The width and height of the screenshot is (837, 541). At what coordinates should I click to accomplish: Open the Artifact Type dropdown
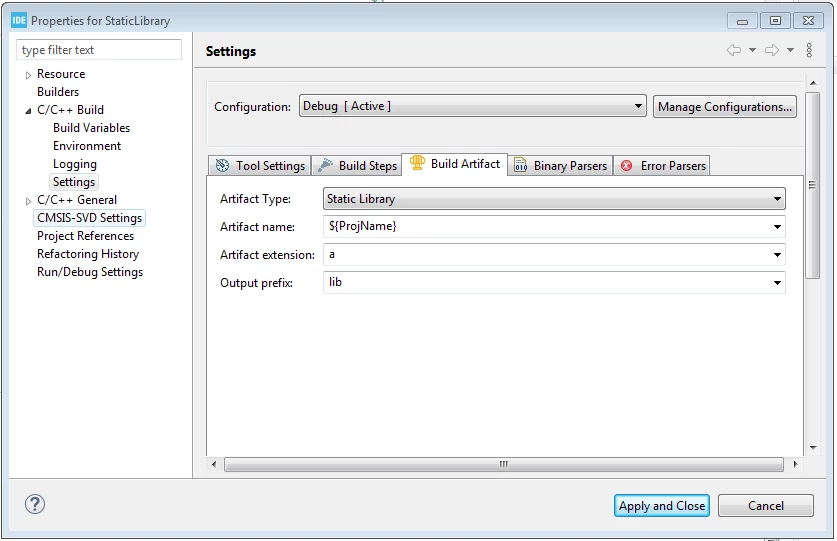pos(554,199)
